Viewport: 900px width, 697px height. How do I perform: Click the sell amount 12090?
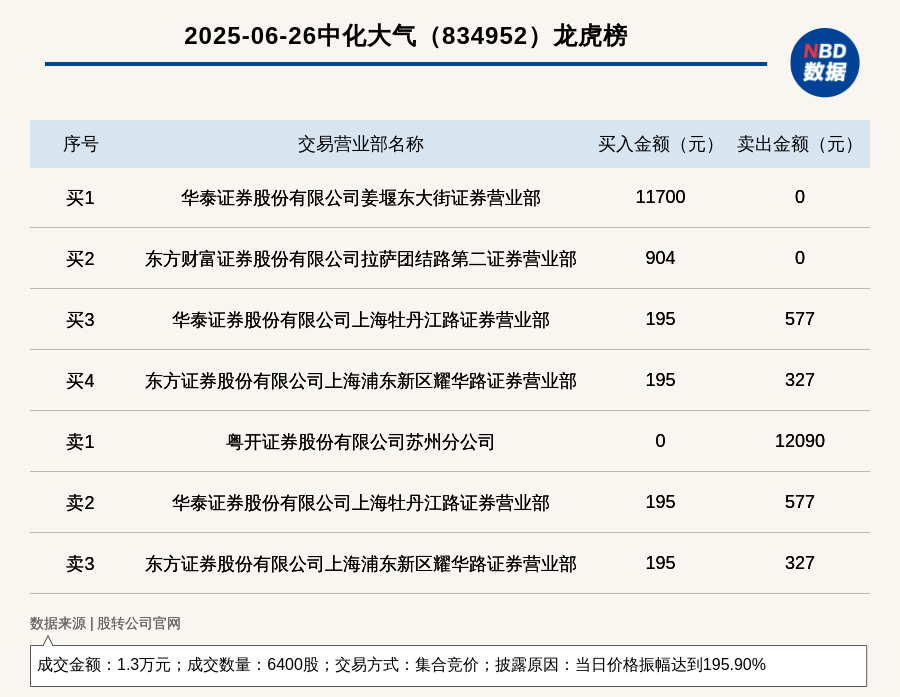800,441
